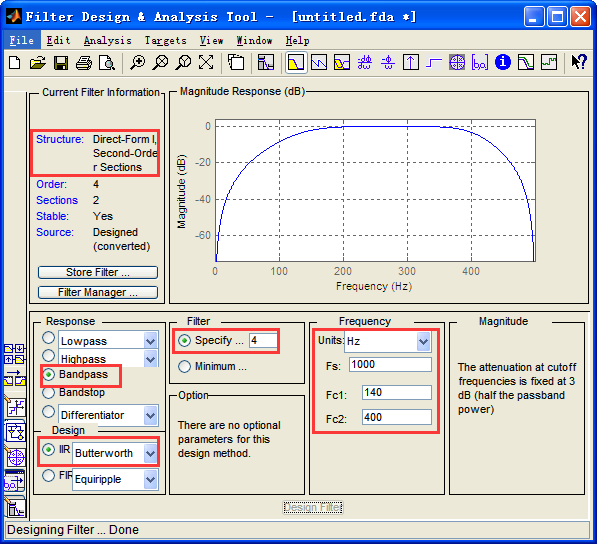Click the Filter Manager button

98,292
